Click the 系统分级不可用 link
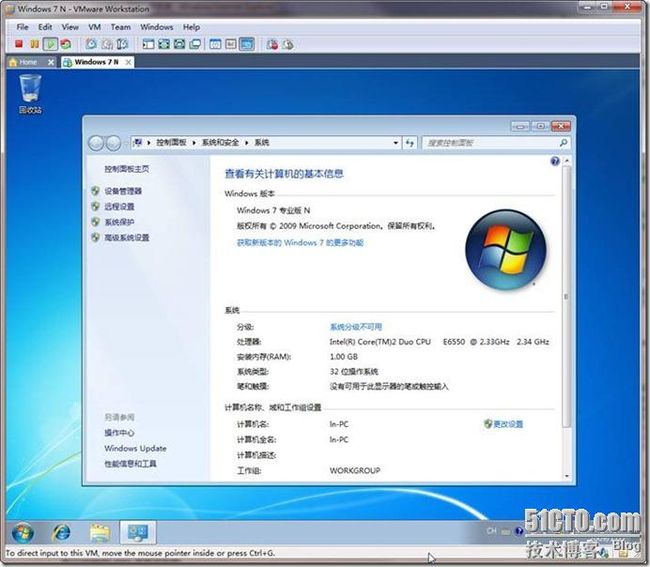650x567 pixels. [356, 327]
